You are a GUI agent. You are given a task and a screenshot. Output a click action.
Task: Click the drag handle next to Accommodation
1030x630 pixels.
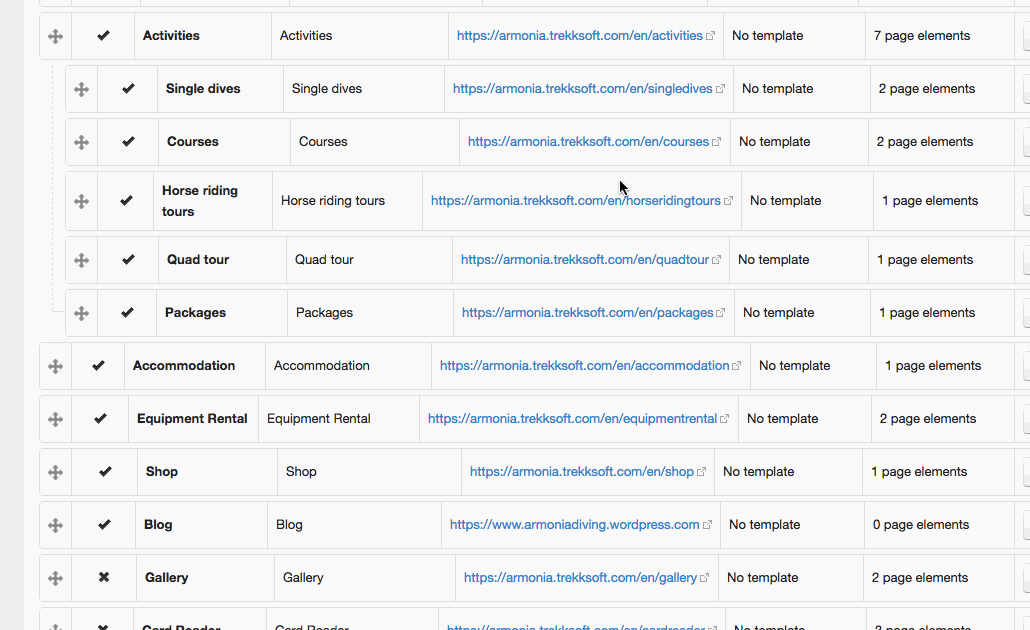[x=55, y=366]
